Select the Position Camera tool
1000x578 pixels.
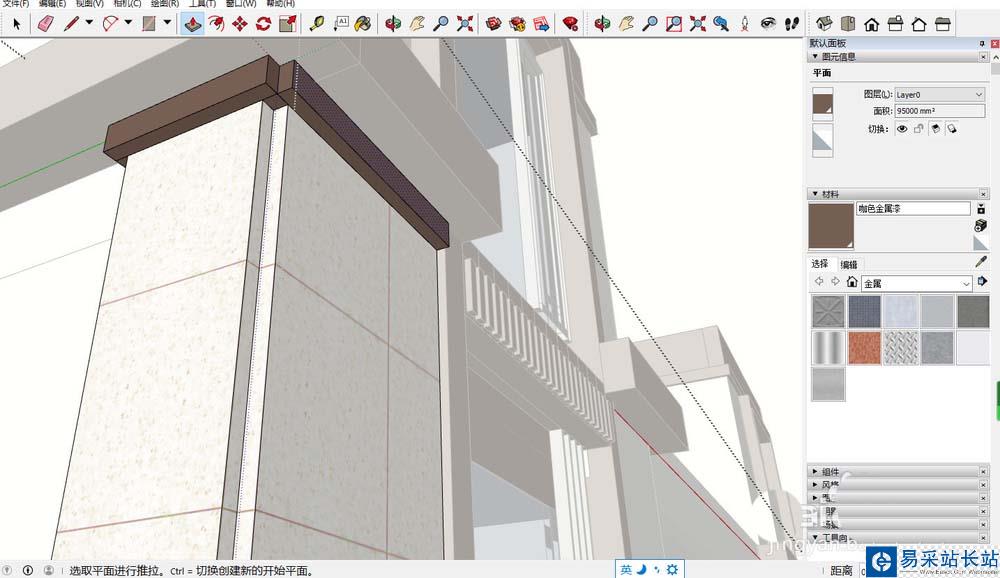point(745,24)
